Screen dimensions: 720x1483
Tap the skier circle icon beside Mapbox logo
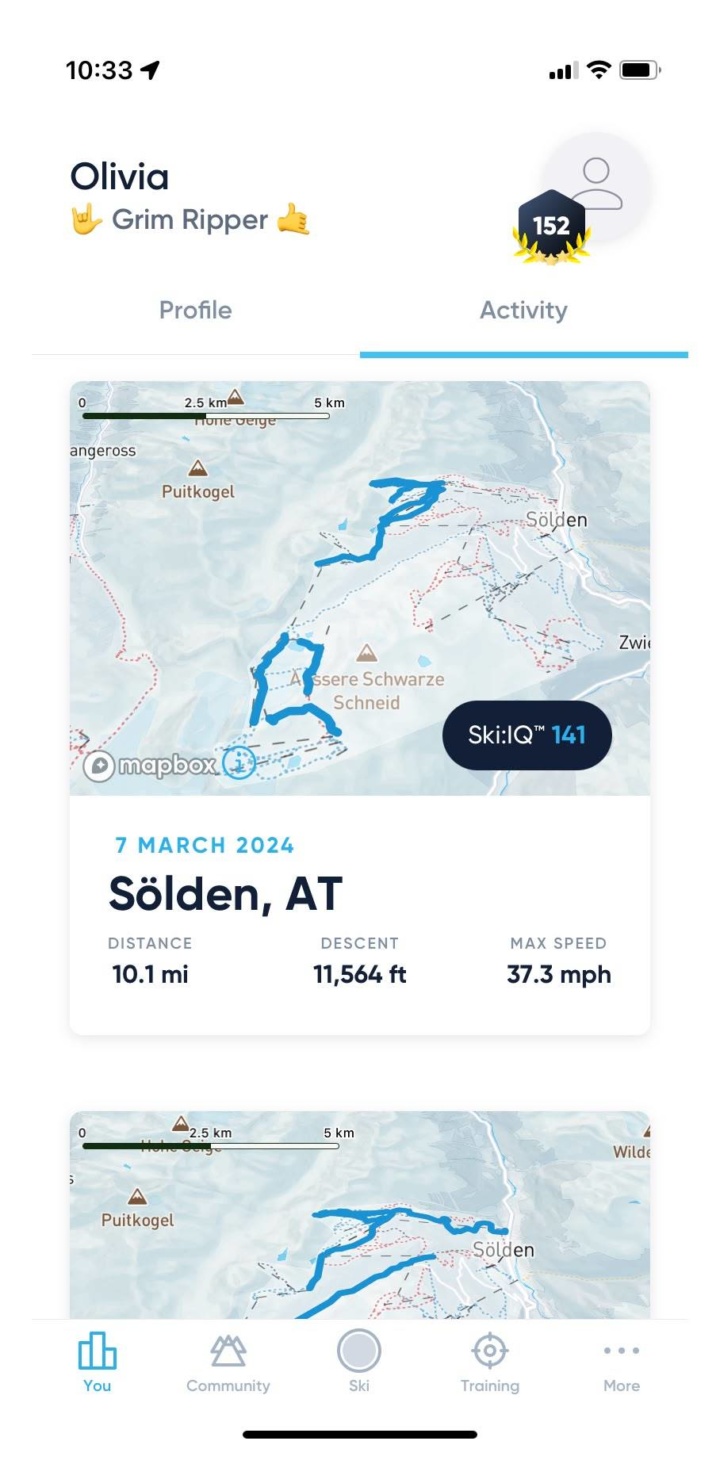[238, 763]
